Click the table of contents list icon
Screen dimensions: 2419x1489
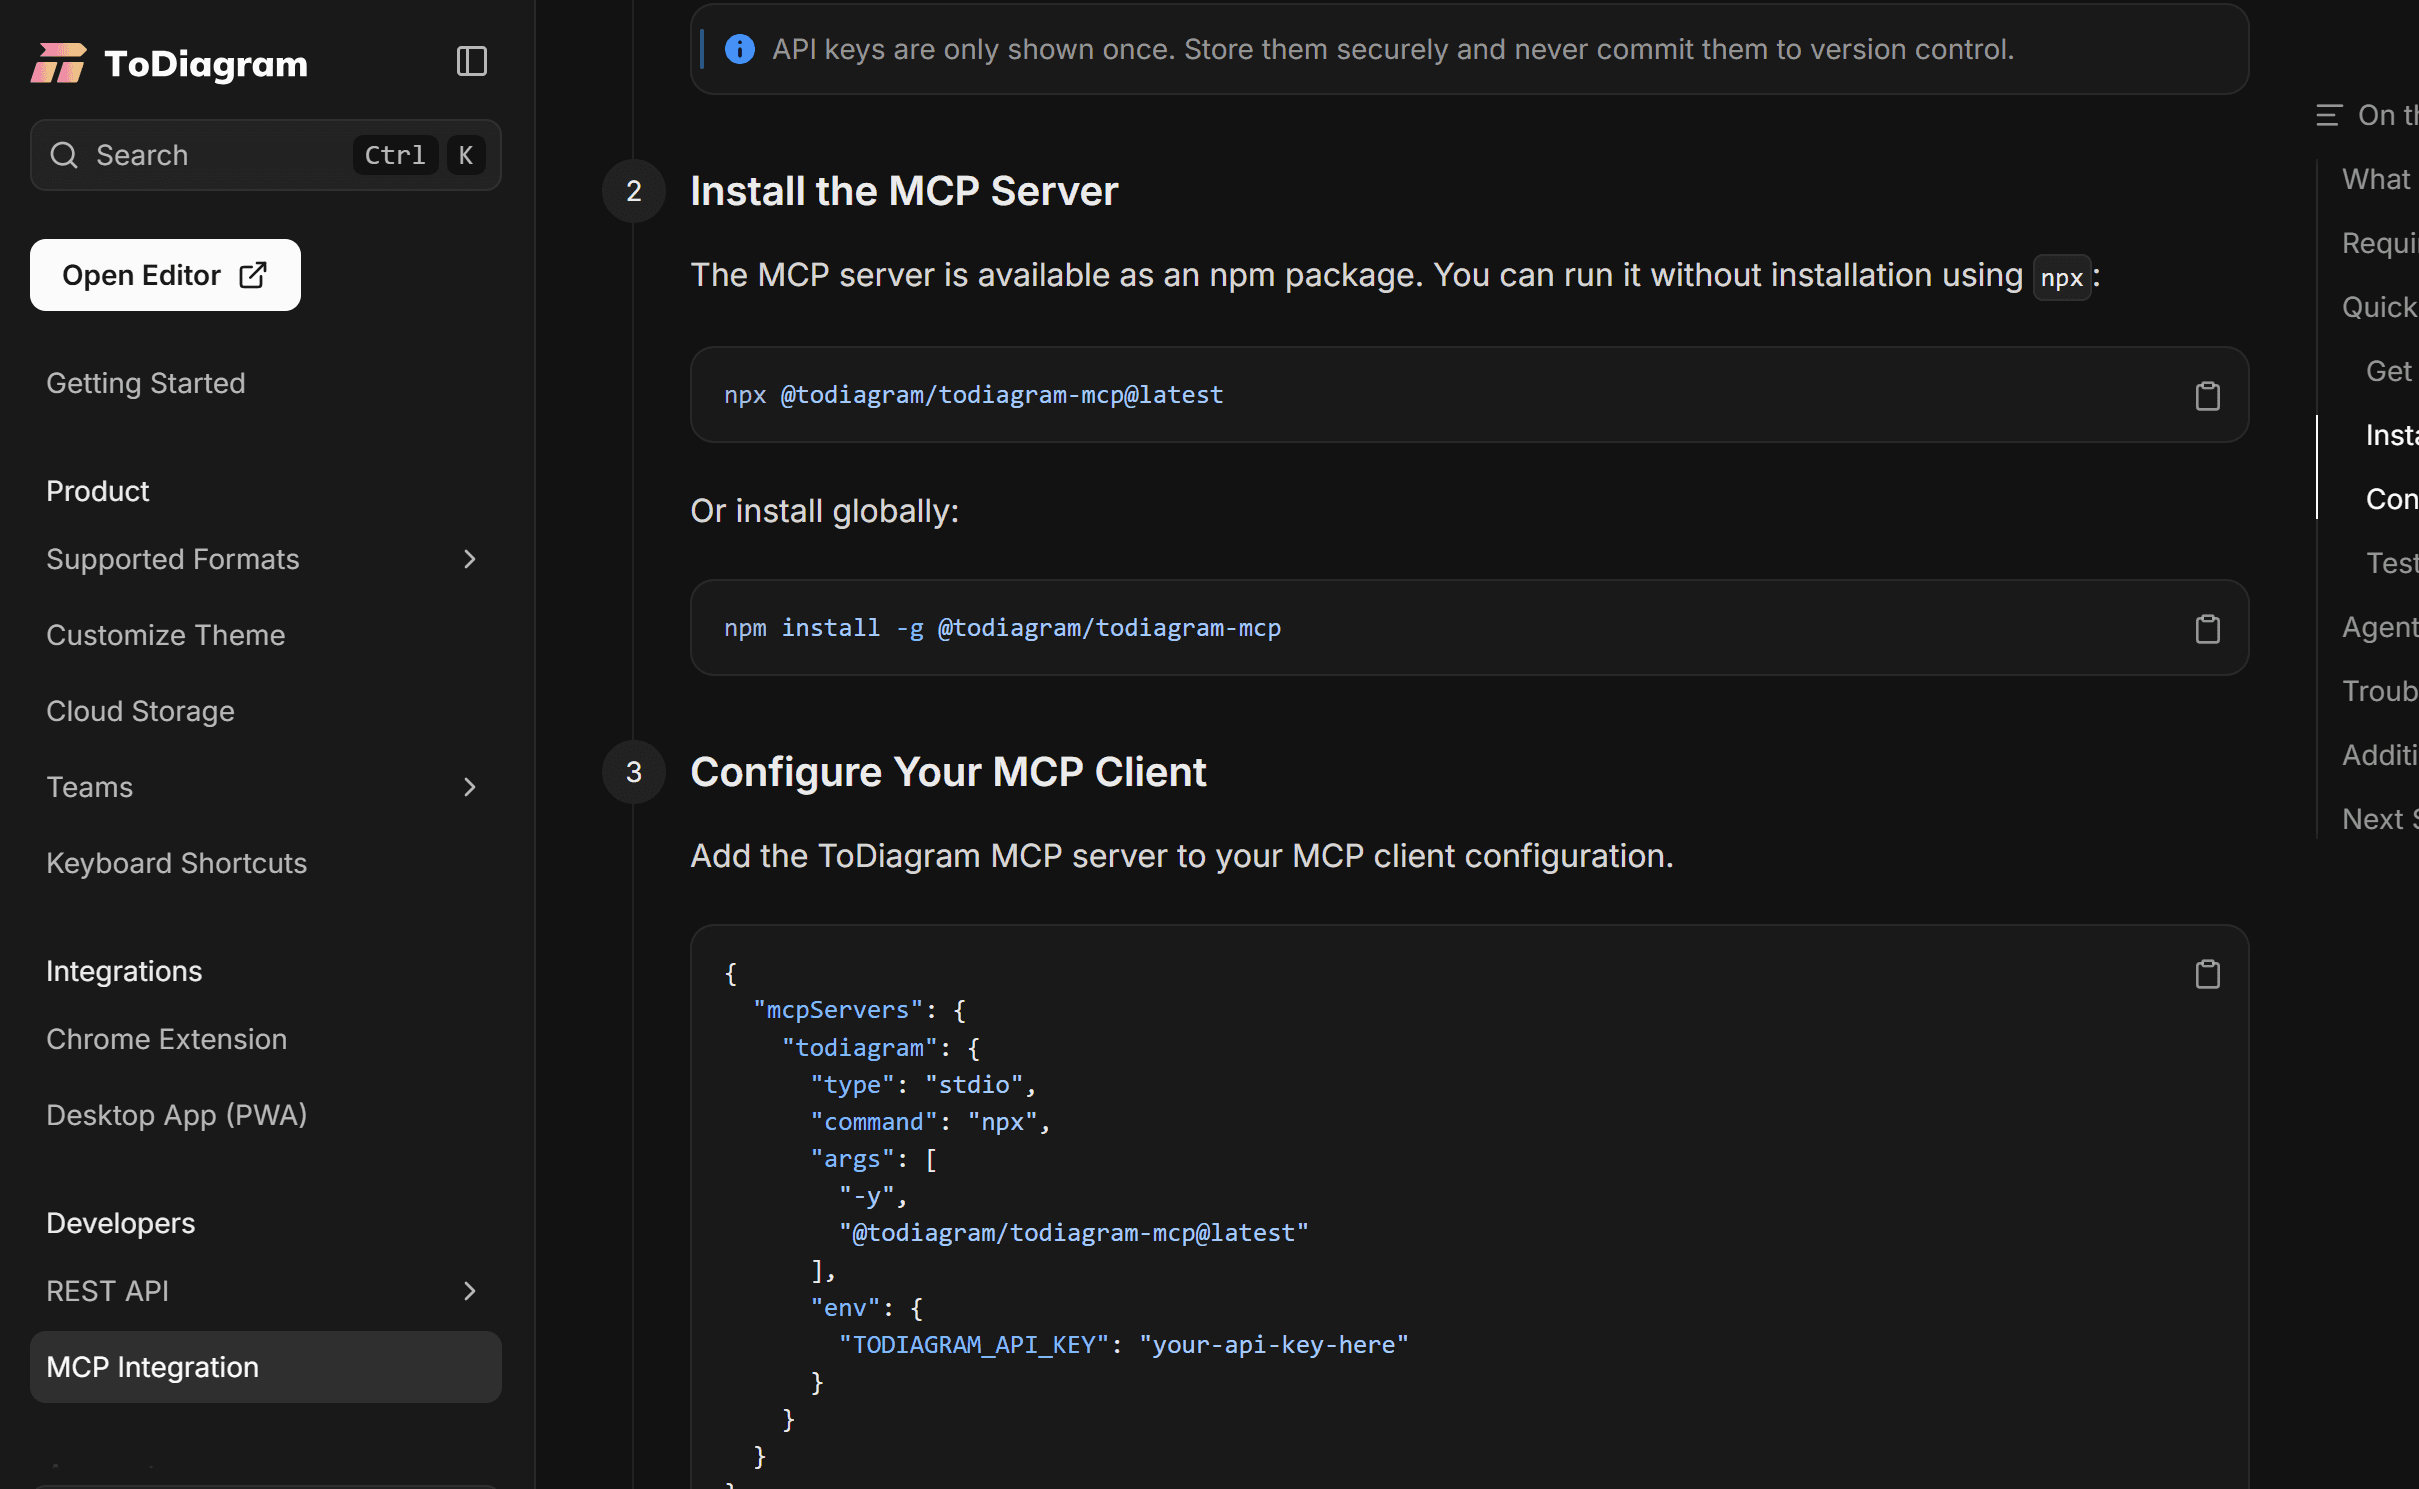coord(2328,116)
